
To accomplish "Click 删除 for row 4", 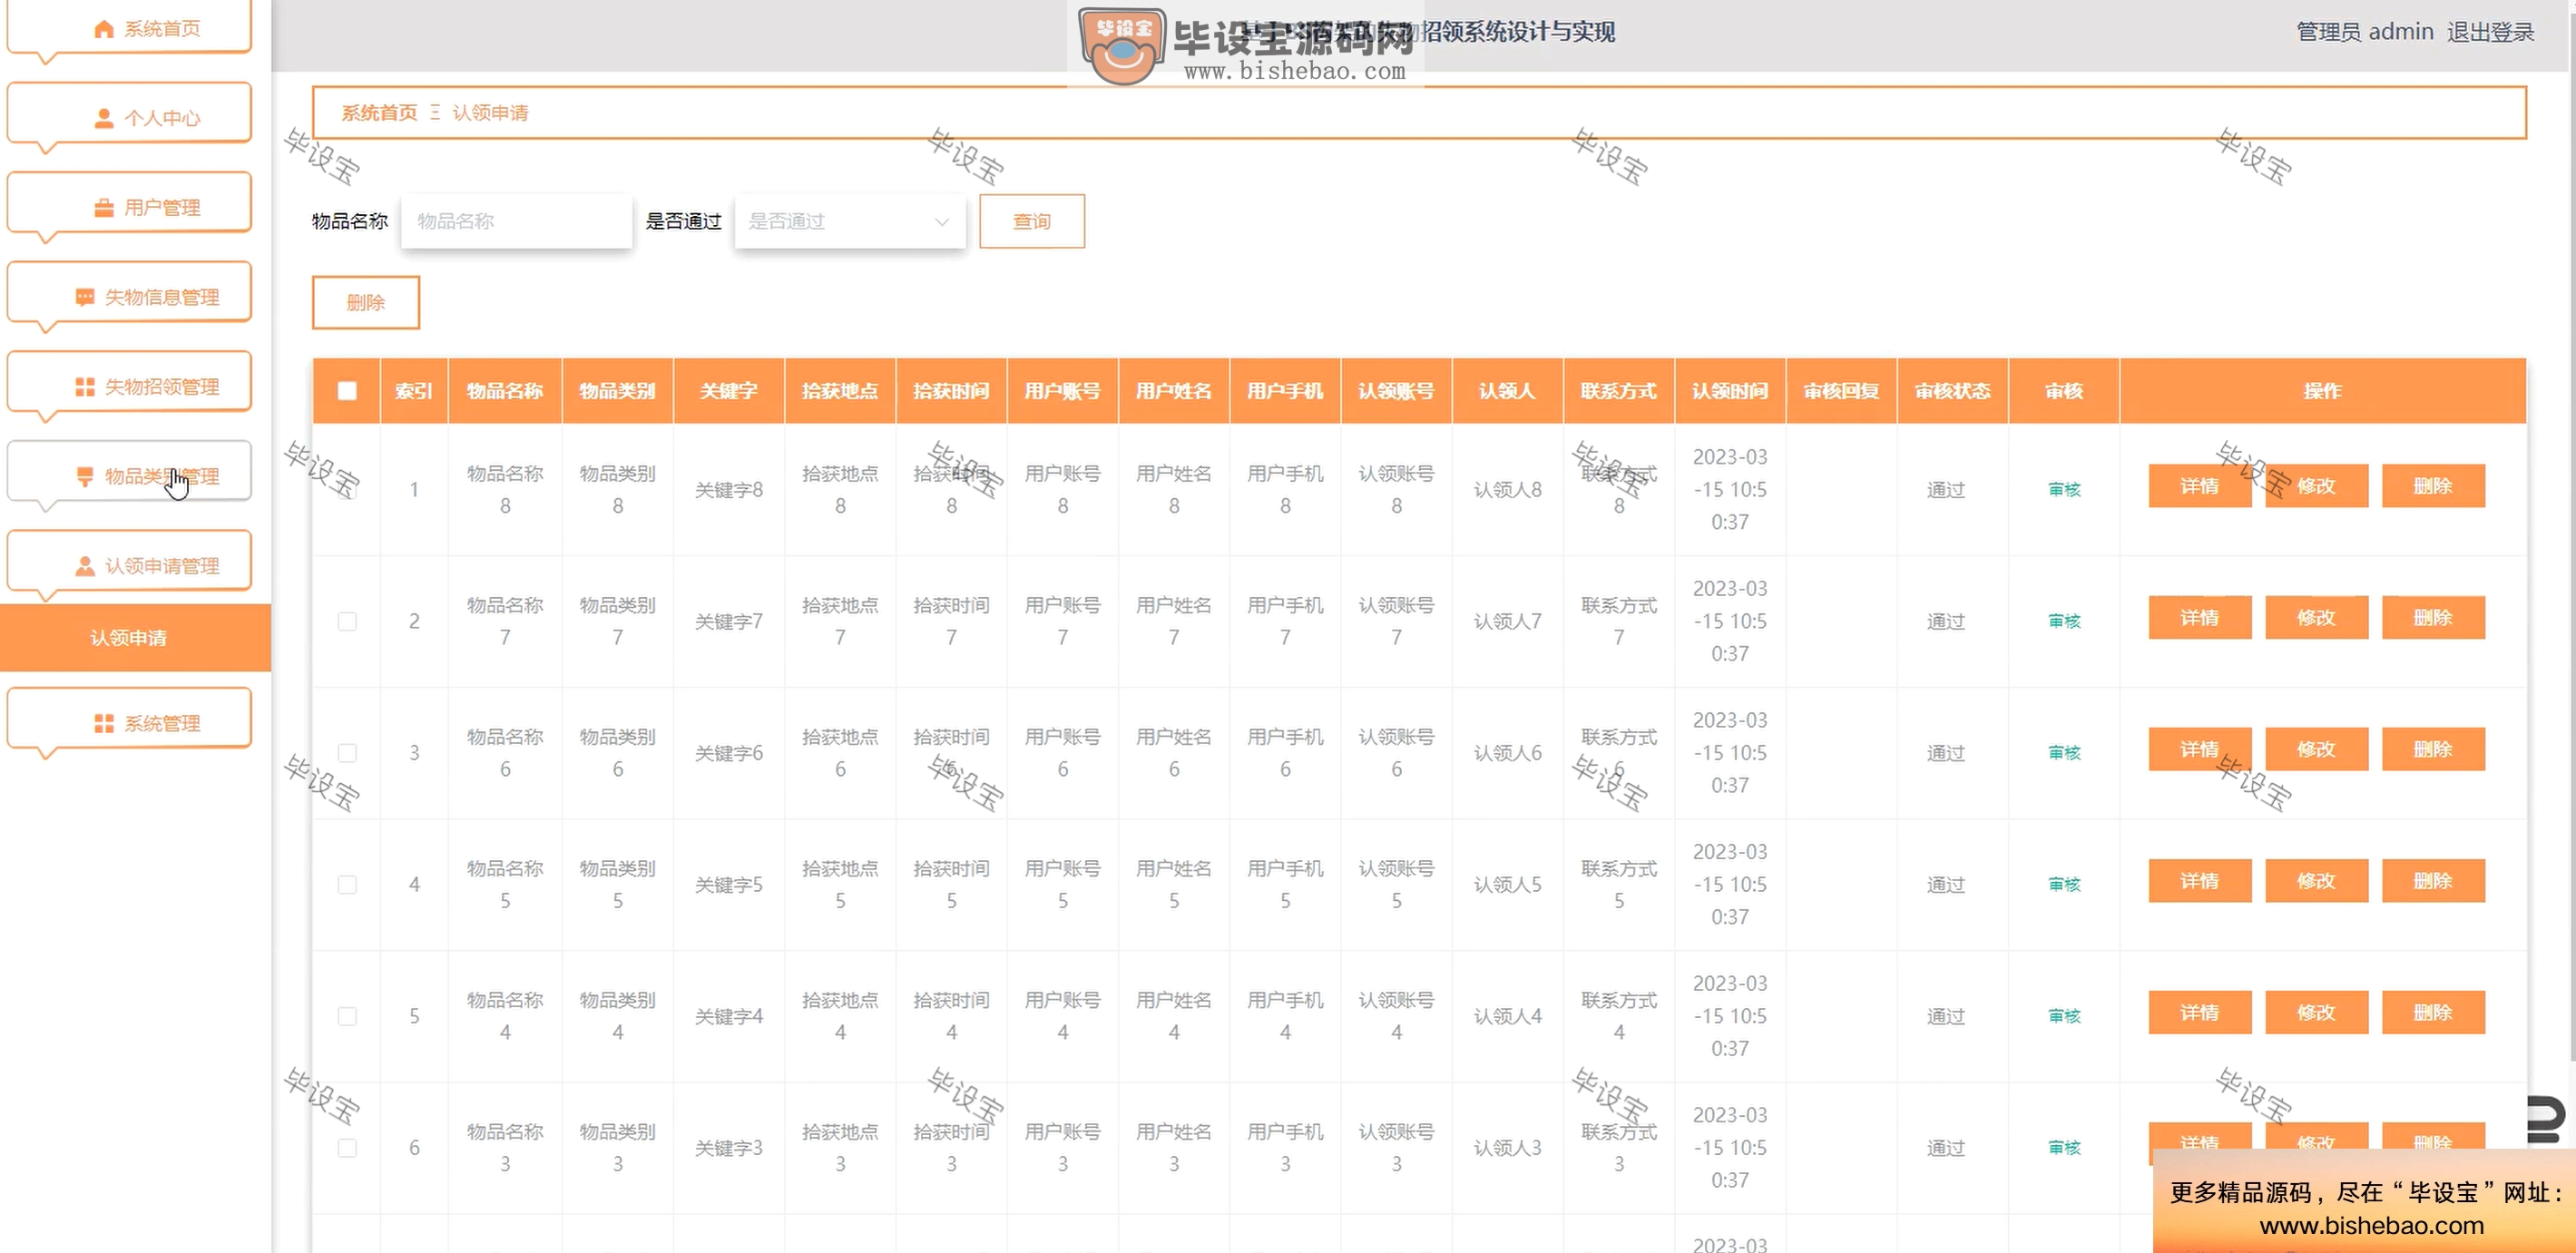I will coord(2433,881).
